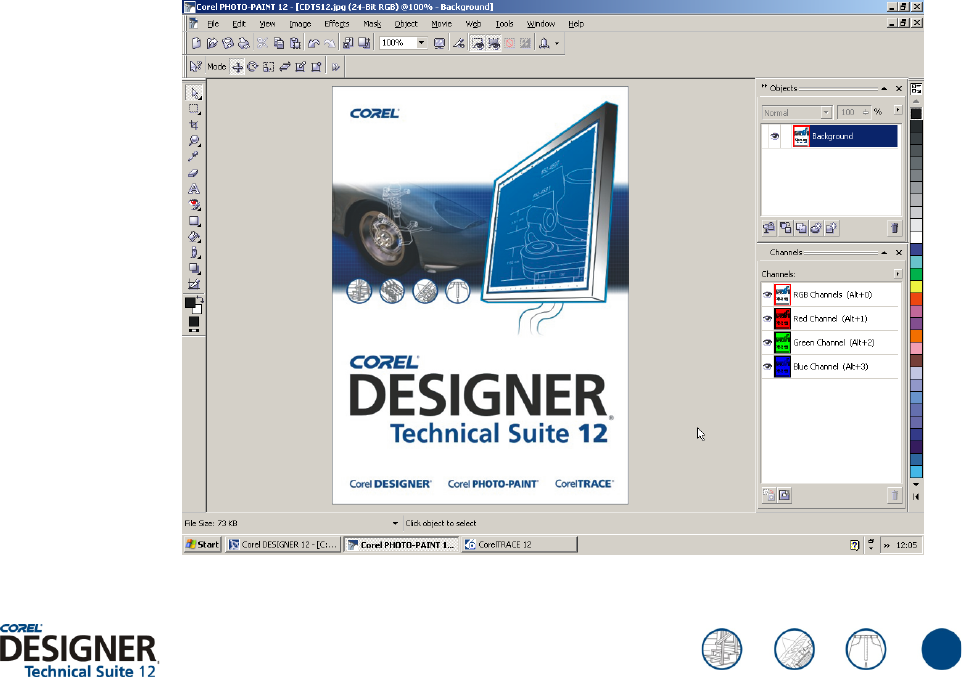The width and height of the screenshot is (962, 677).
Task: Open the Effects menu
Action: tap(336, 24)
